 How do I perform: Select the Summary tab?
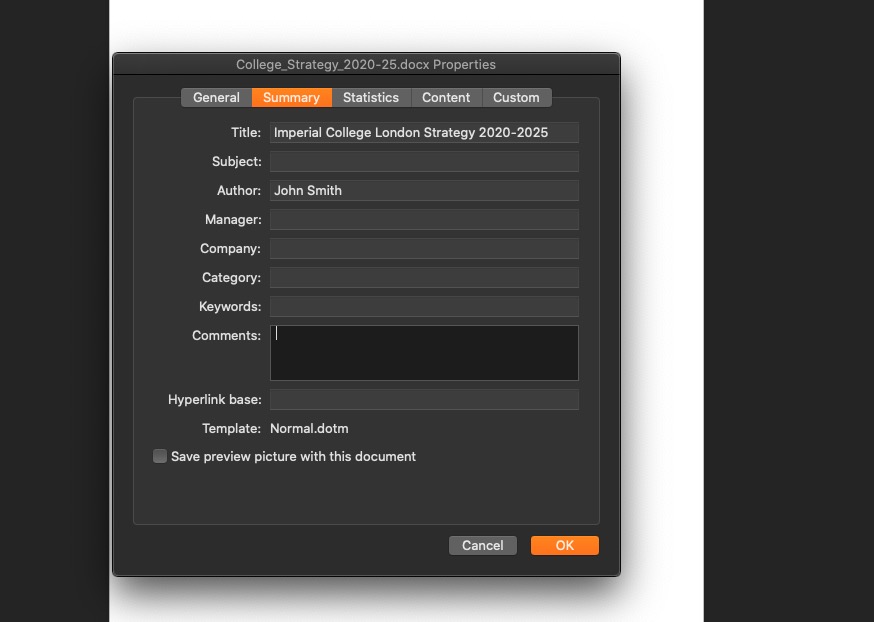pos(291,97)
